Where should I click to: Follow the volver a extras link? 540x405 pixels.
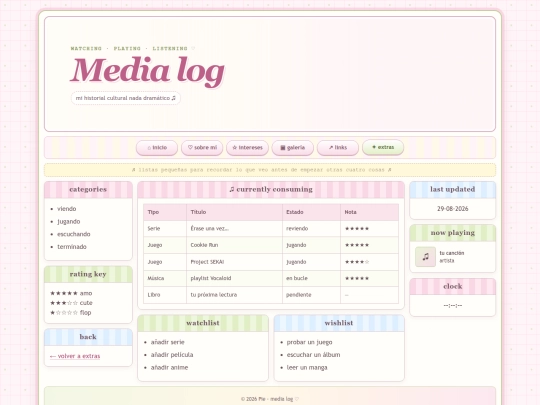[75, 356]
